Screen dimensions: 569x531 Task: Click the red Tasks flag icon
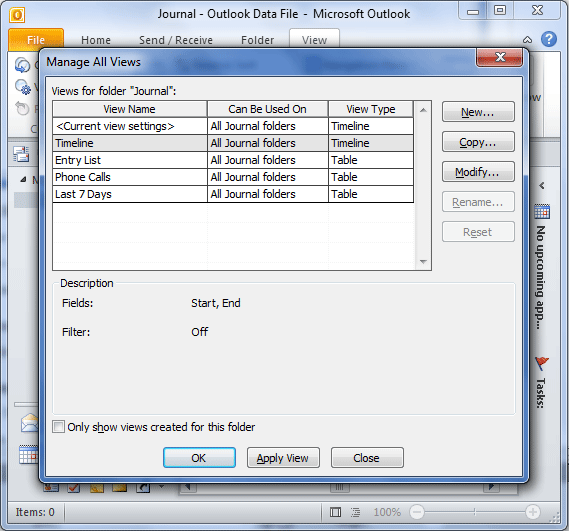[541, 363]
